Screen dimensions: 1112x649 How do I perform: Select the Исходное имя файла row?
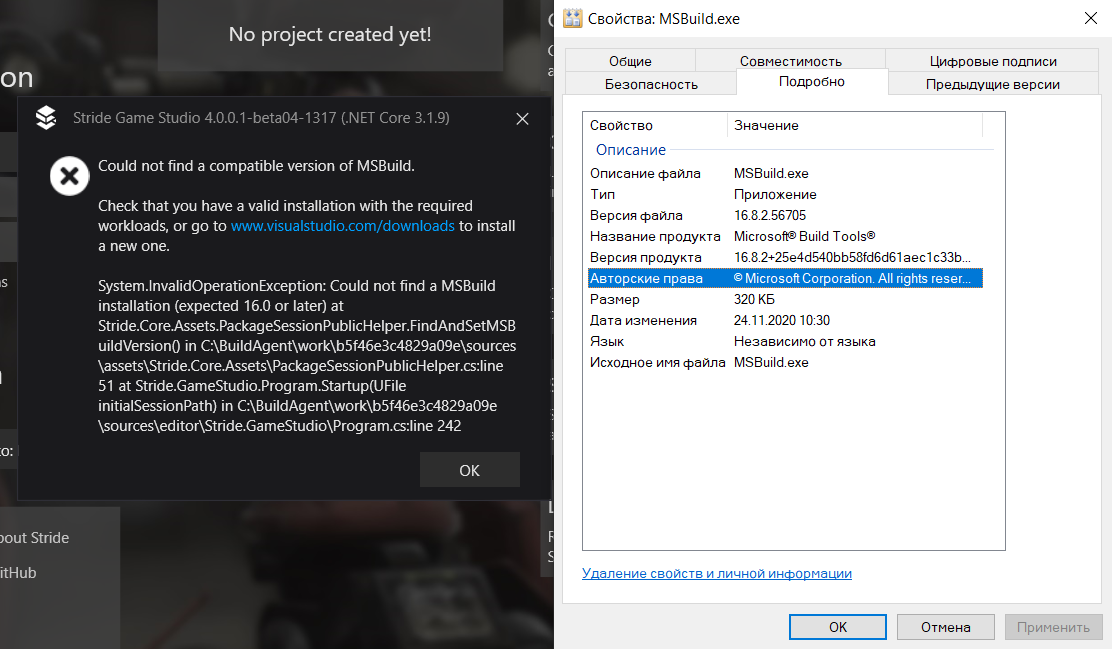pos(785,362)
